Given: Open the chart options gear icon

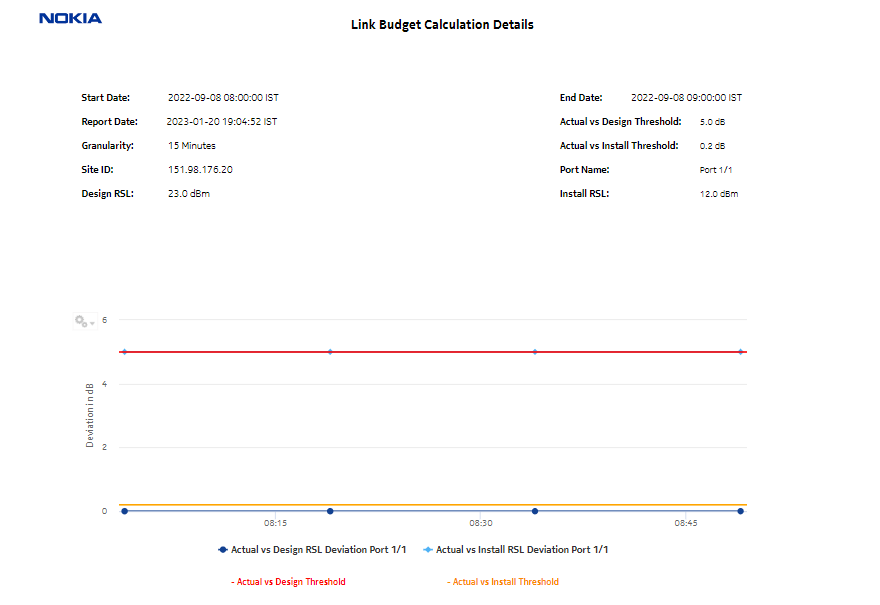Looking at the screenshot, I should 78,320.
